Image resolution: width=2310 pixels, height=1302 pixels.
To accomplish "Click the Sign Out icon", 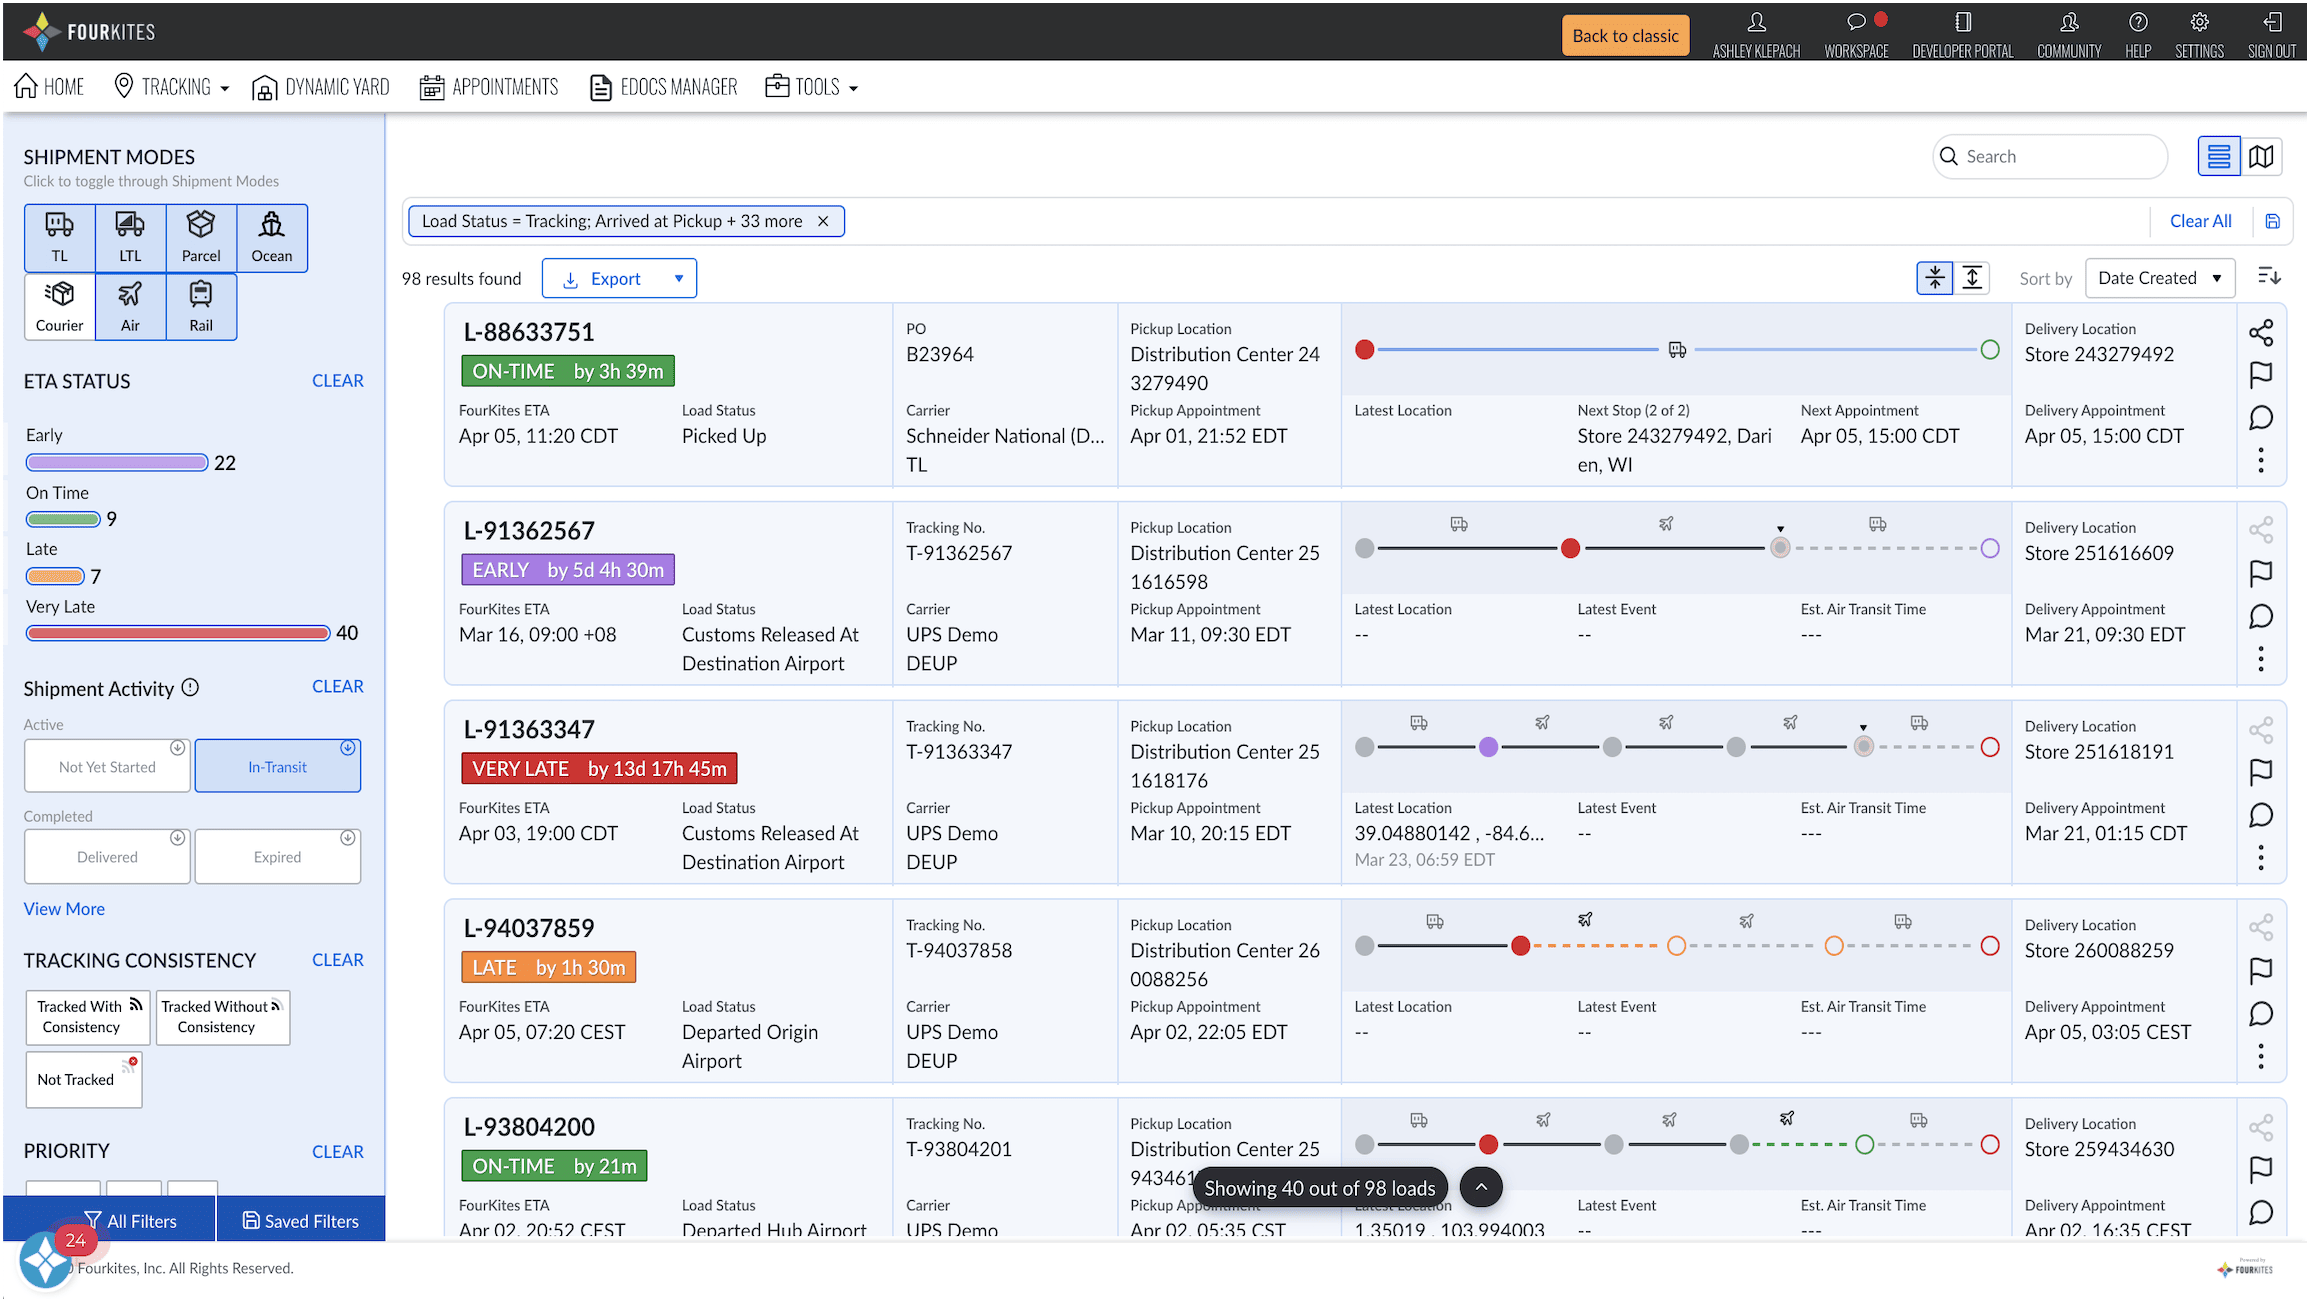I will (2272, 35).
